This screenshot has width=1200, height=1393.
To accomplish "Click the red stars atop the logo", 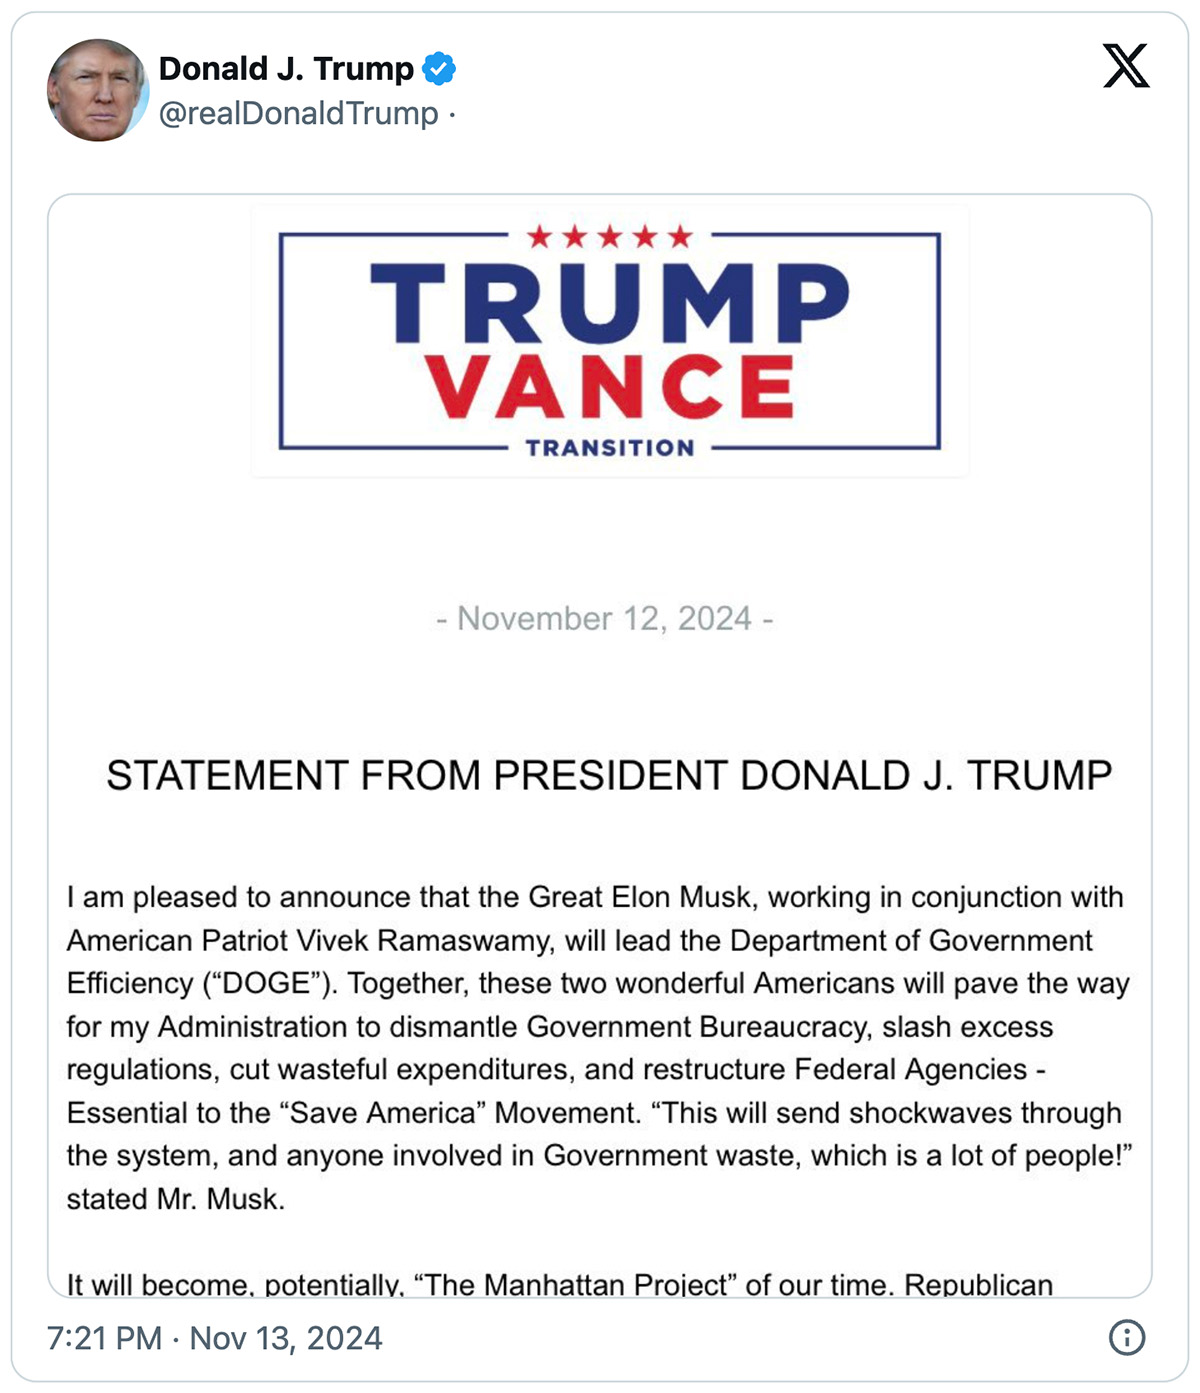I will pyautogui.click(x=610, y=237).
